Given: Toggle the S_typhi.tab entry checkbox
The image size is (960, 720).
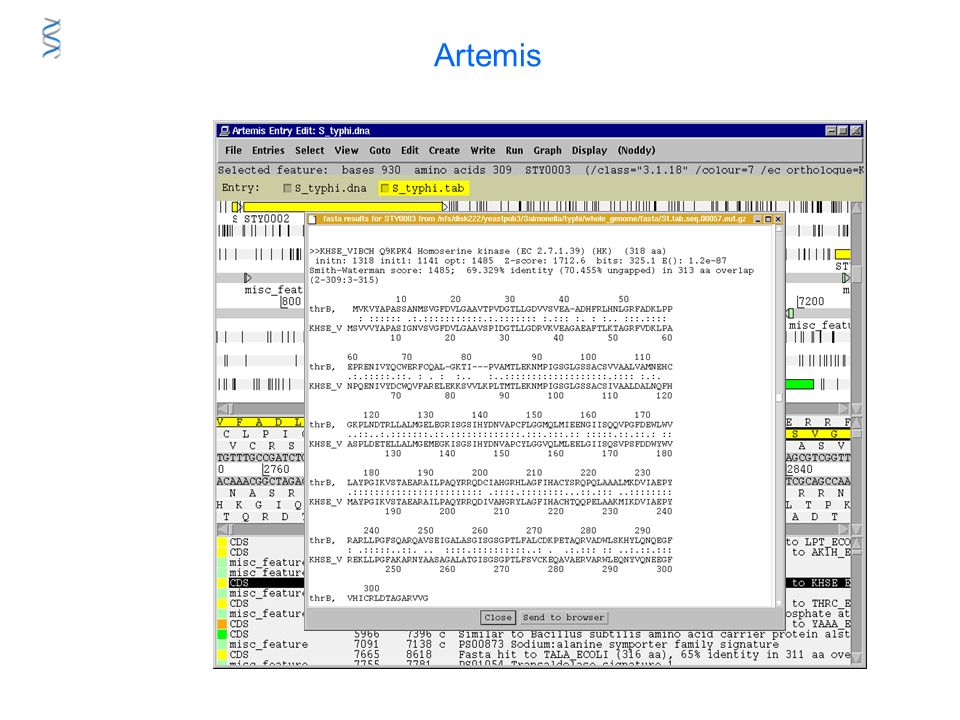Looking at the screenshot, I should (x=384, y=189).
